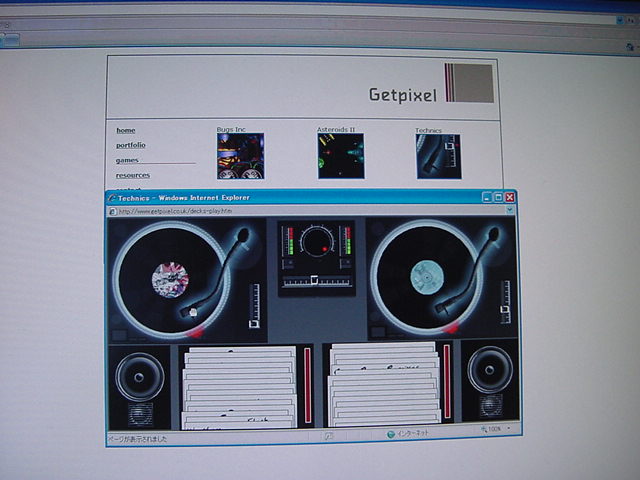
Task: Click the left deck pitch slider handle
Action: pyautogui.click(x=254, y=324)
